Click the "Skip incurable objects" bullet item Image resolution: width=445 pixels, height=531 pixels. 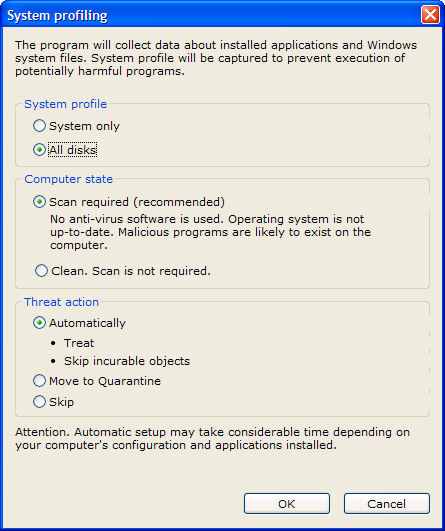point(127,361)
